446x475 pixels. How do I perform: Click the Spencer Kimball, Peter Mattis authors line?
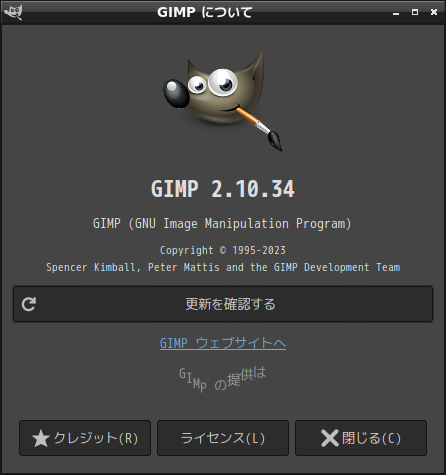pos(223,267)
